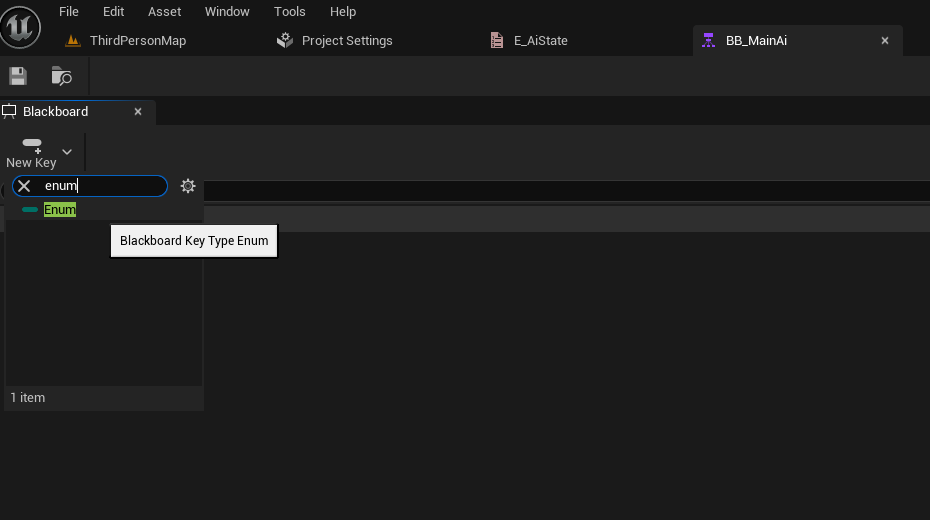
Task: Open the File menu
Action: (69, 12)
